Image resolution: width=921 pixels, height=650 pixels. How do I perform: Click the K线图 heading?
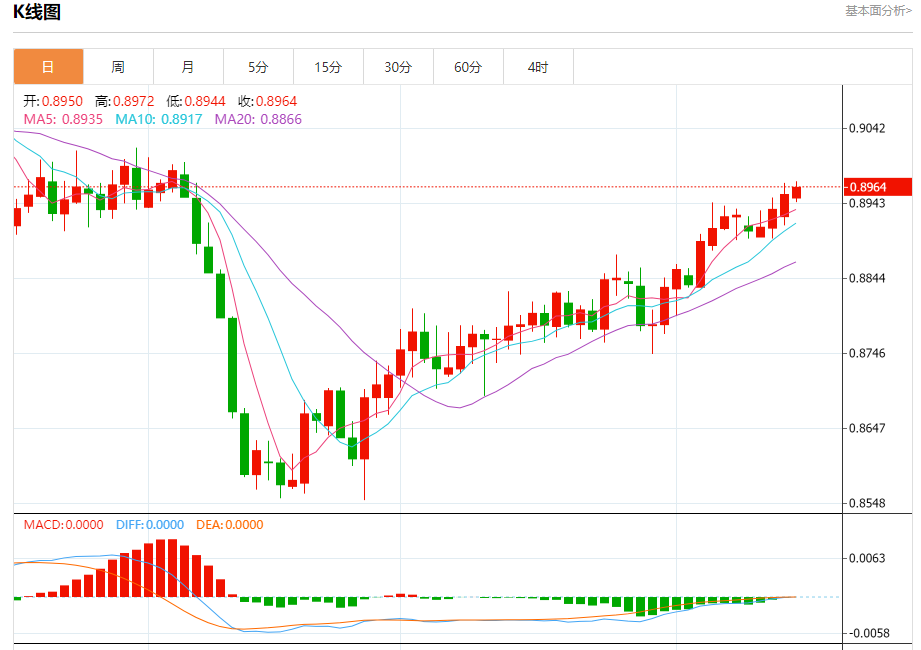(37, 12)
